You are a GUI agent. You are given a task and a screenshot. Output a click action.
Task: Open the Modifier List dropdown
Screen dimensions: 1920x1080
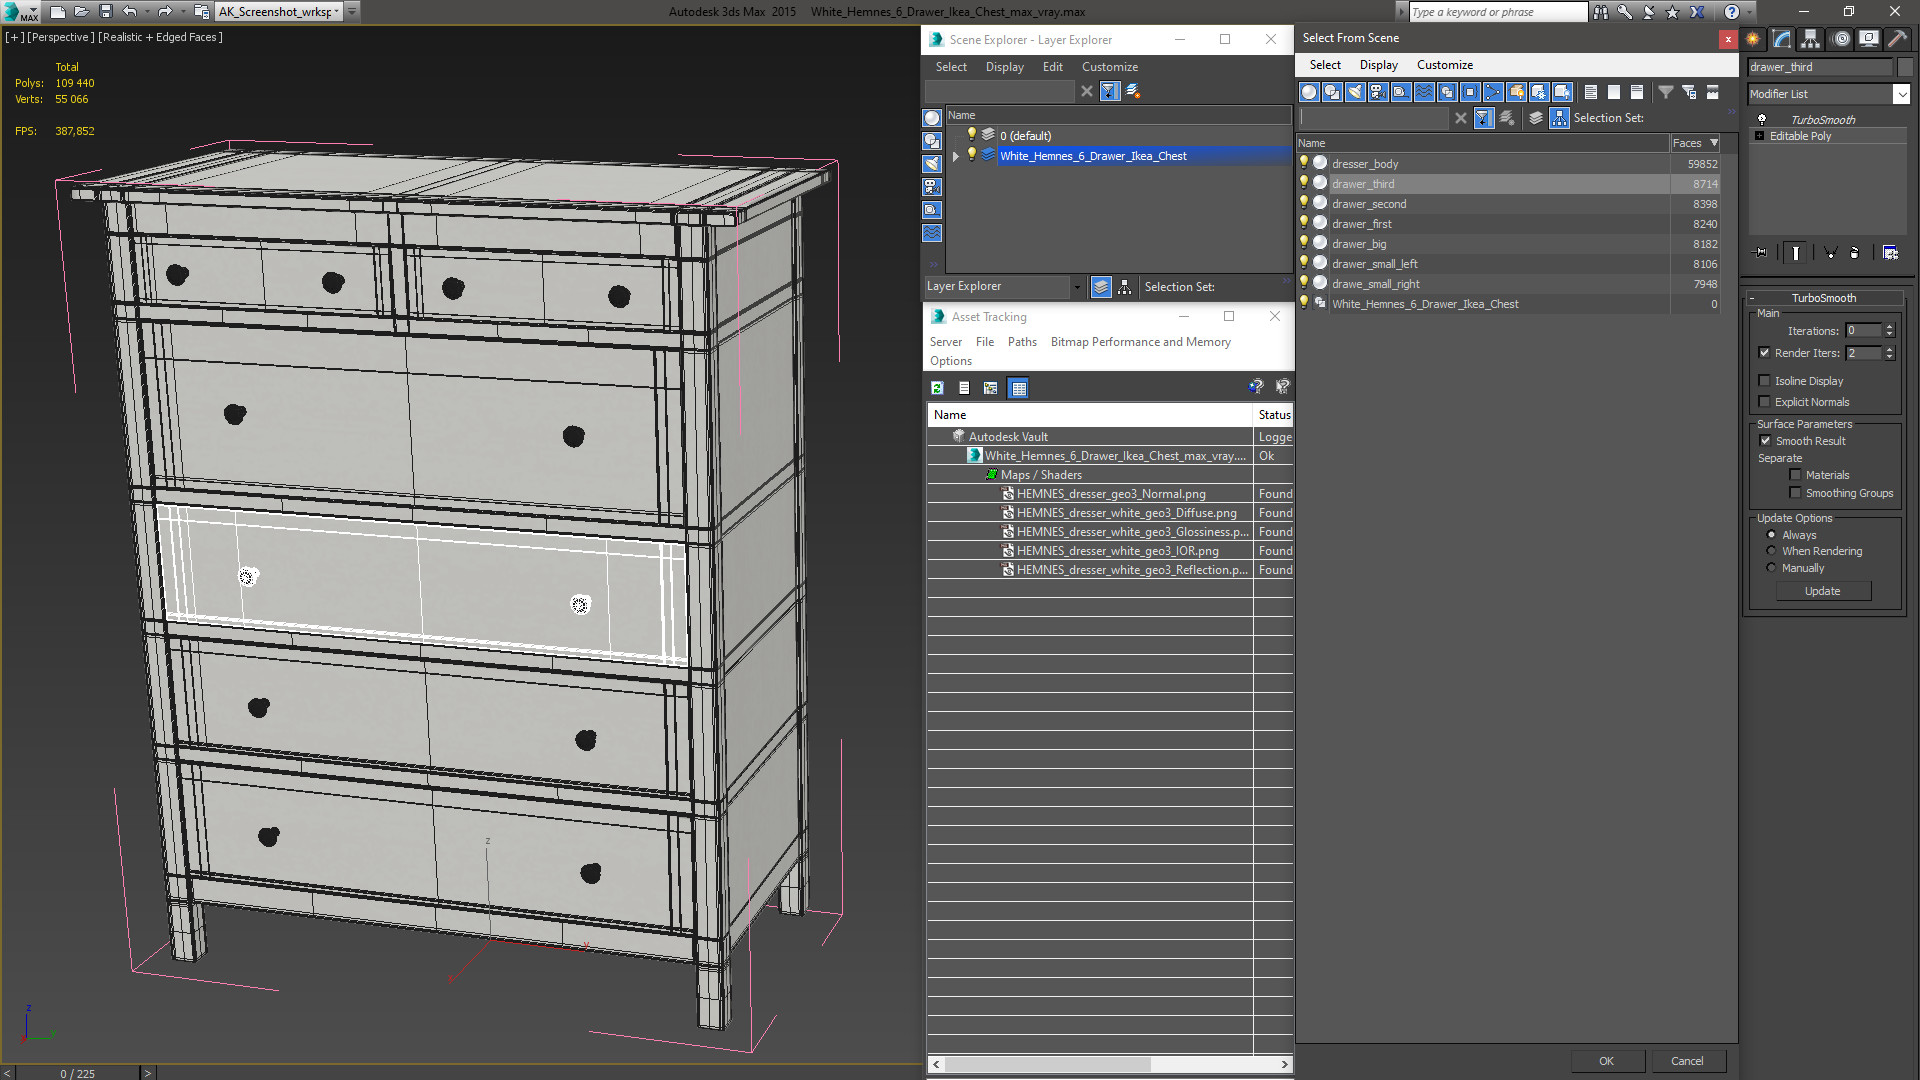1901,94
